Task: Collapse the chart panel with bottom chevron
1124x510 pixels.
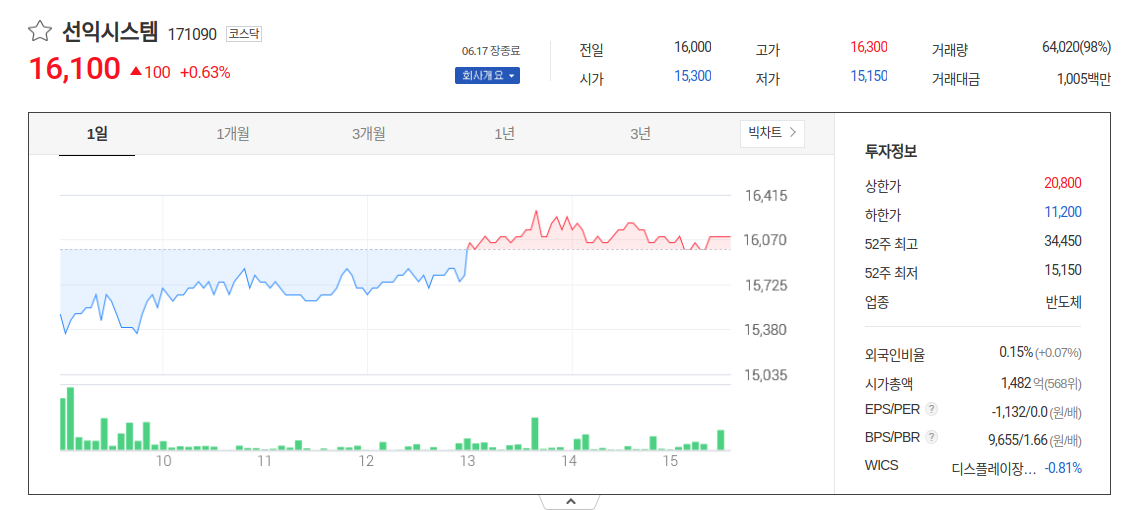Action: (x=571, y=501)
